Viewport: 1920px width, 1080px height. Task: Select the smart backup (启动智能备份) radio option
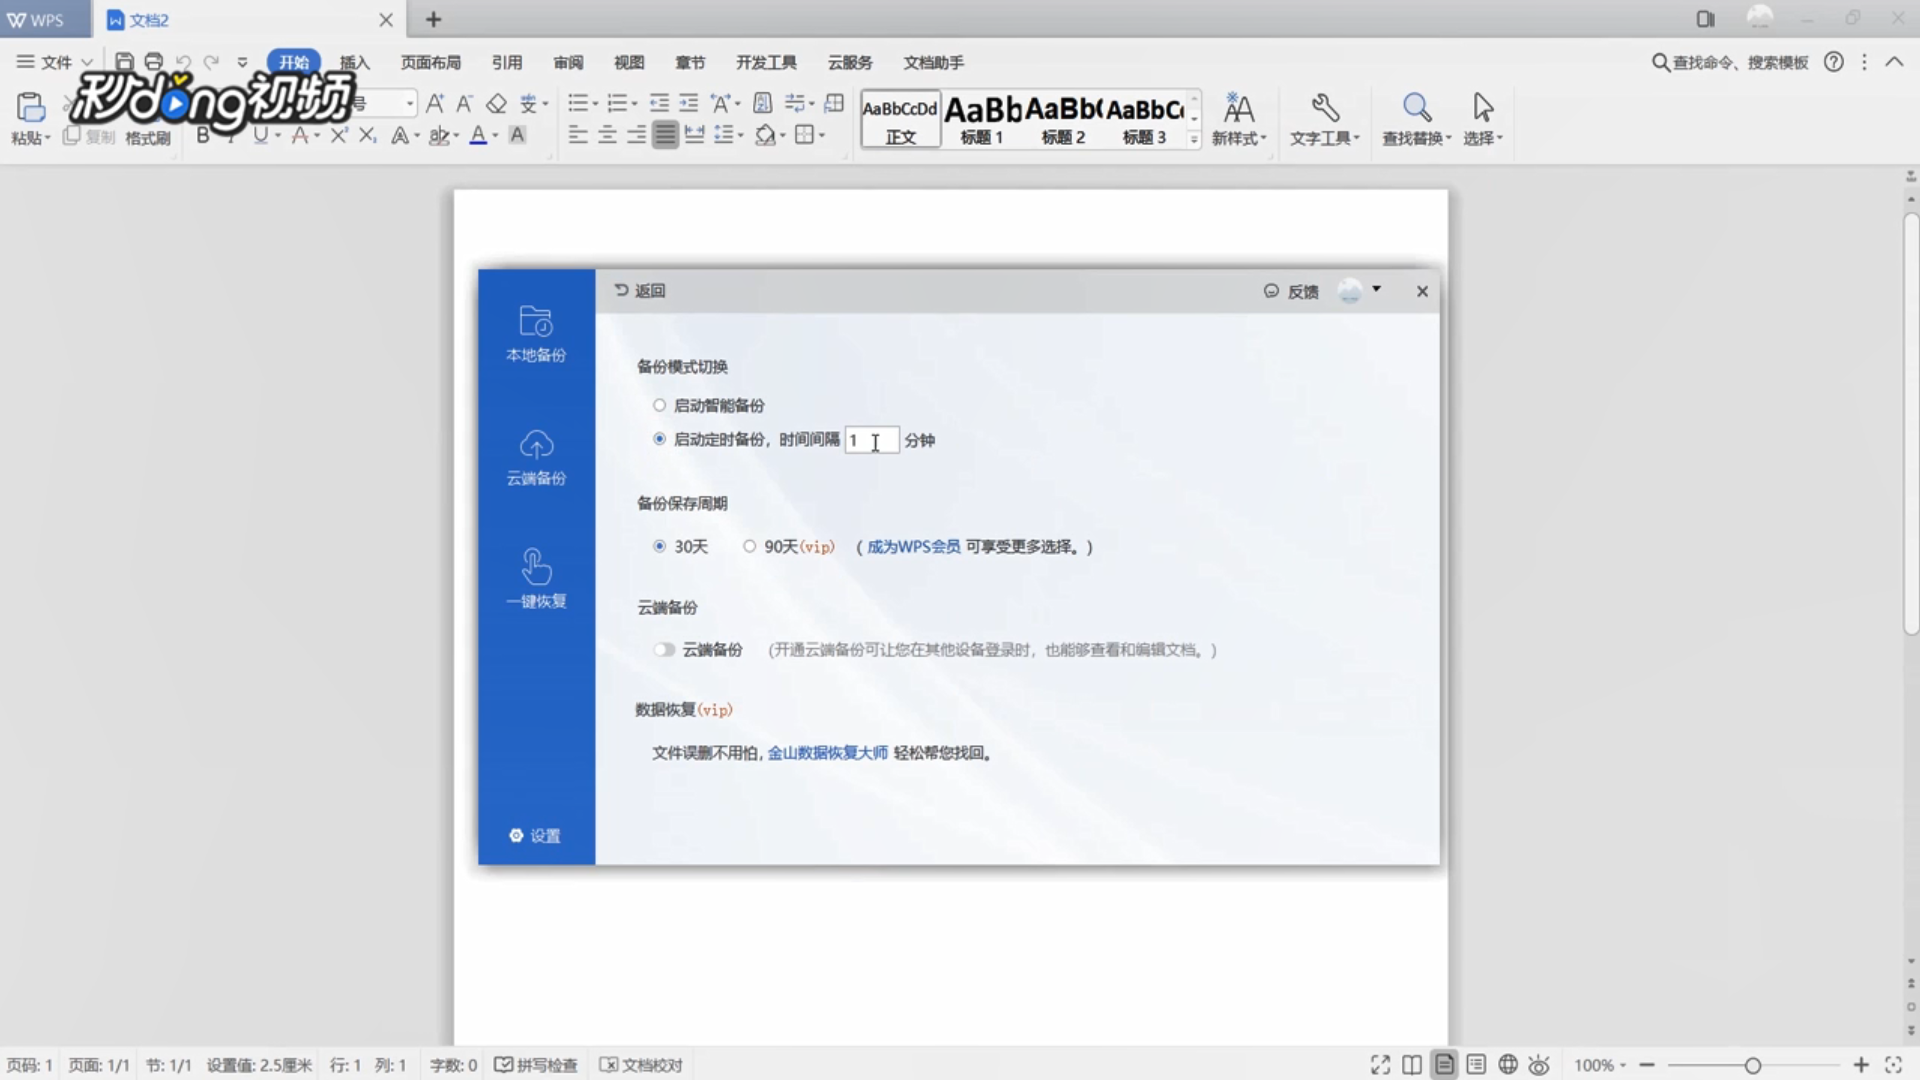coord(659,405)
